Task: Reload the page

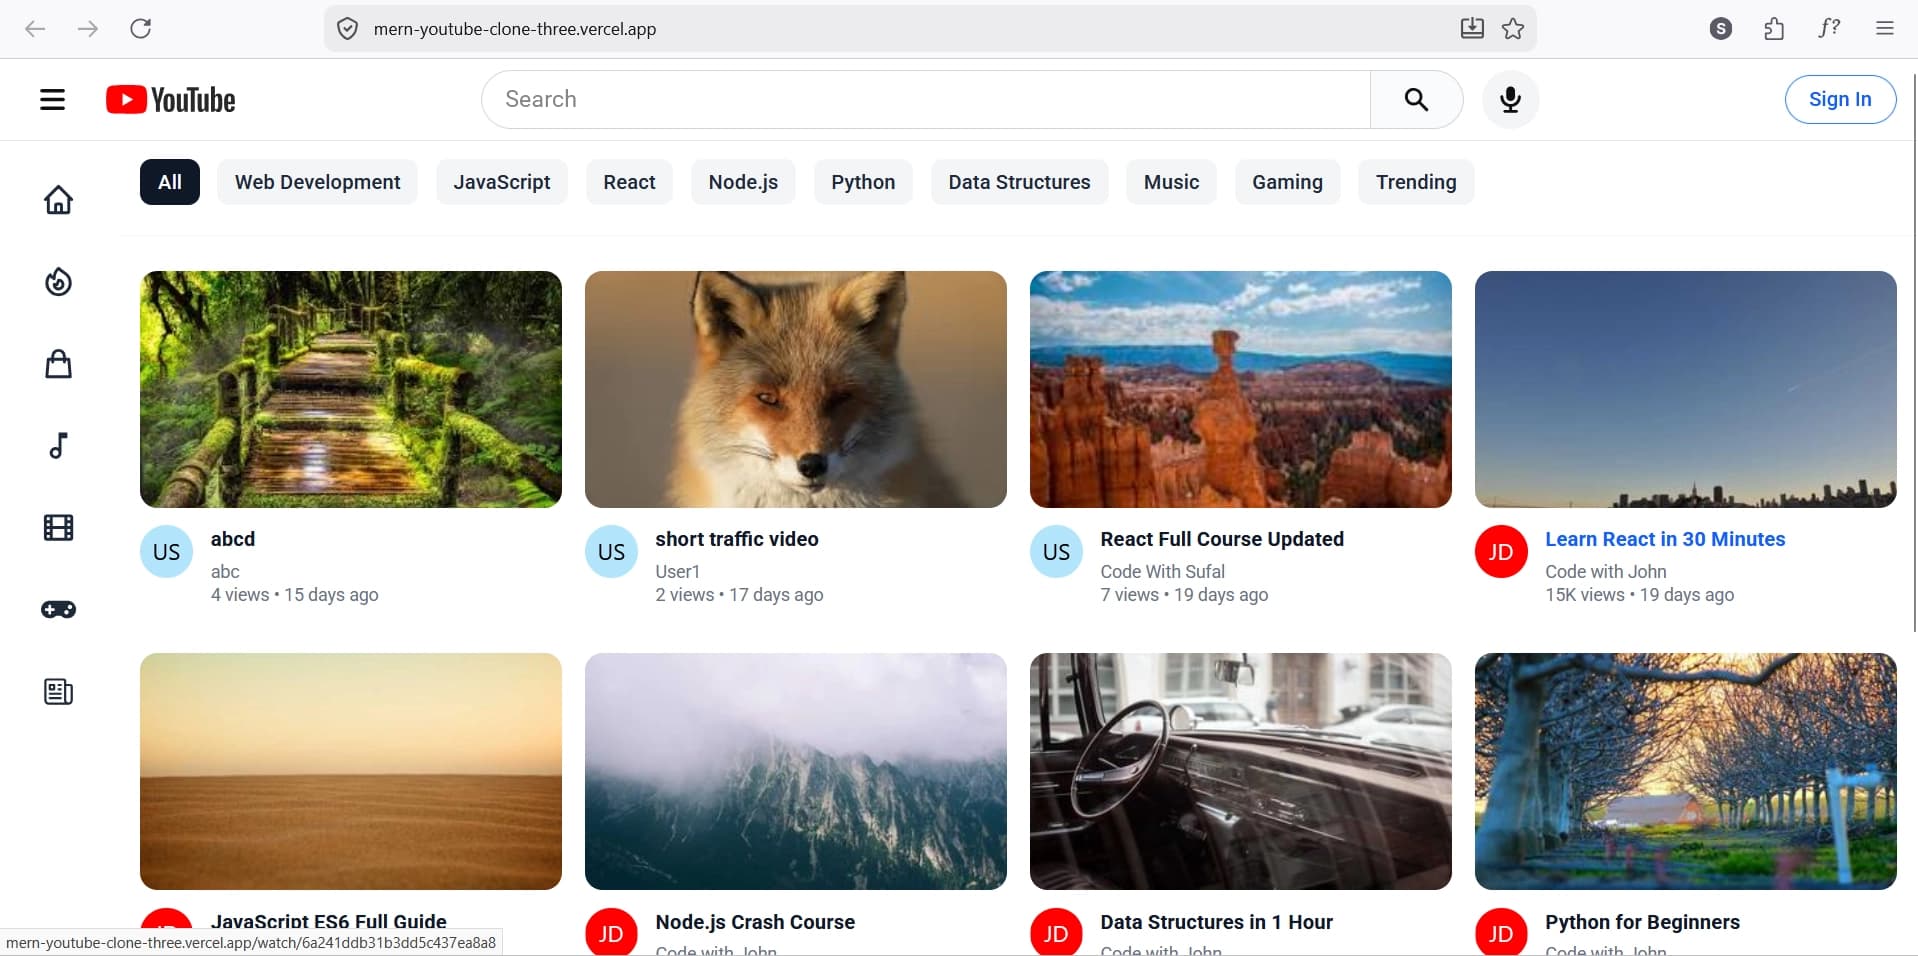Action: coord(141,29)
